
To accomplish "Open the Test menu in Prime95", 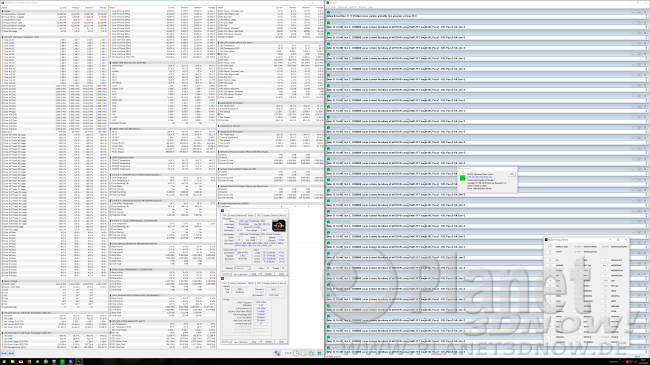I will click(x=328, y=7).
